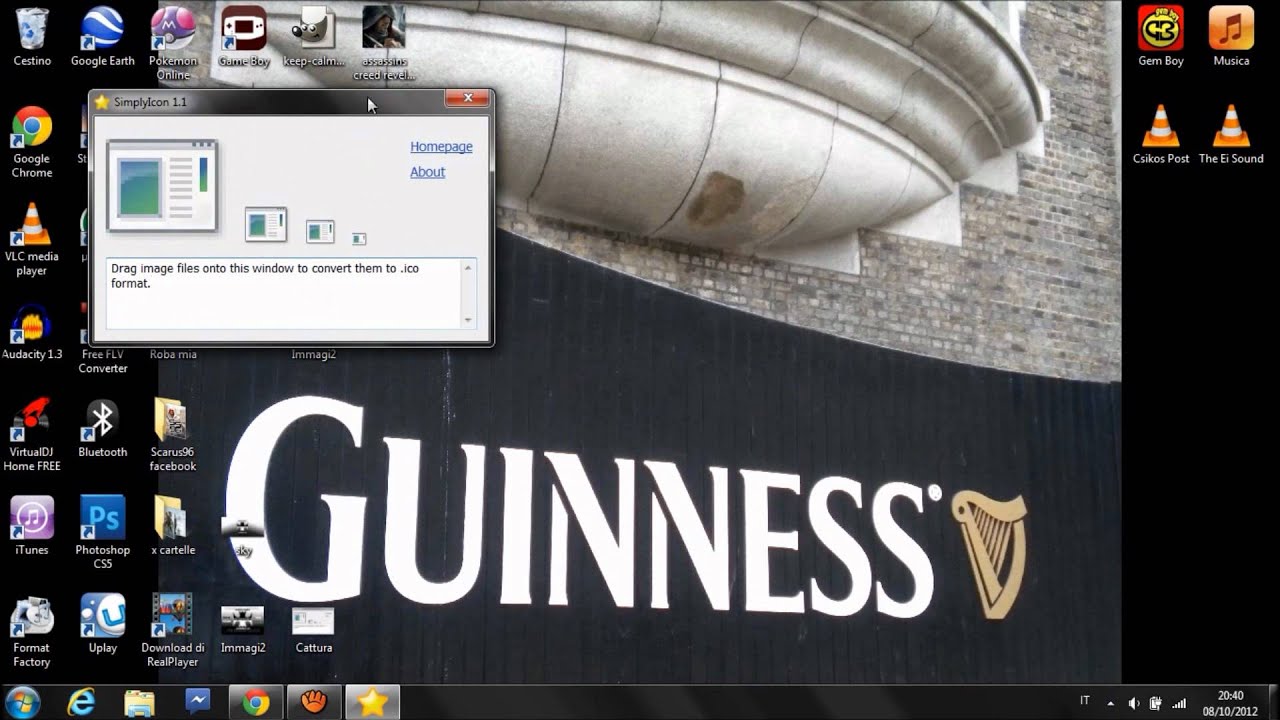Launch Internet Explorer from the taskbar

click(x=82, y=703)
